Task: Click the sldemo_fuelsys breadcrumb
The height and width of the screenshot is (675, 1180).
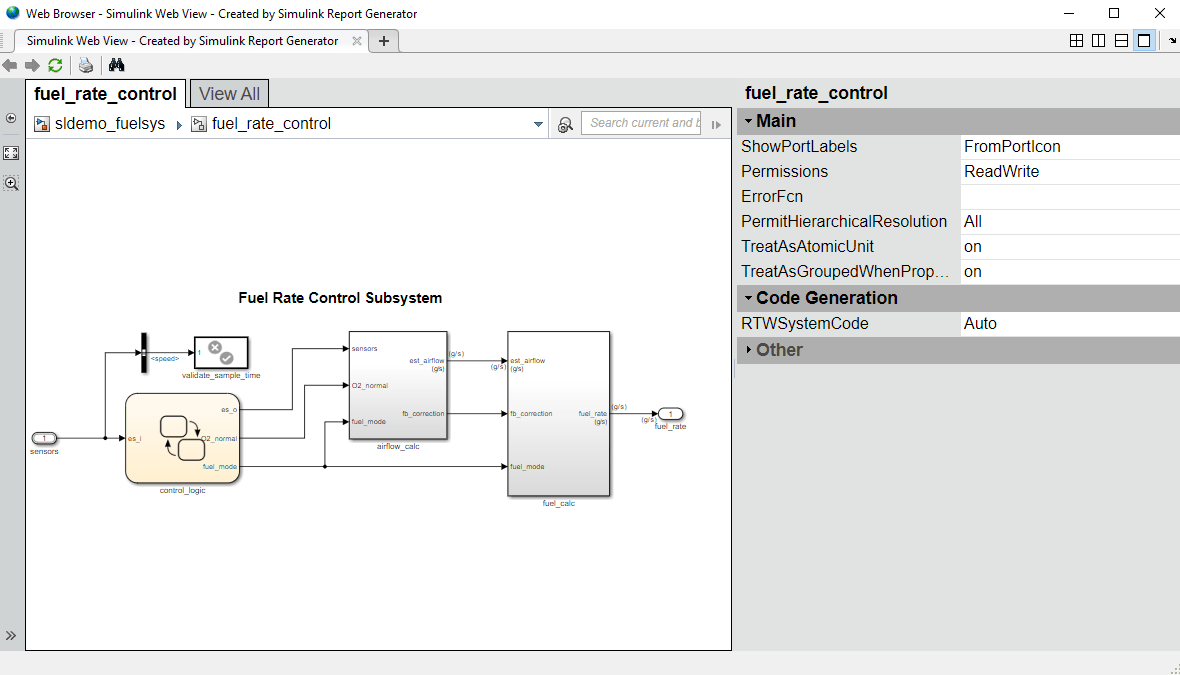Action: tap(110, 123)
